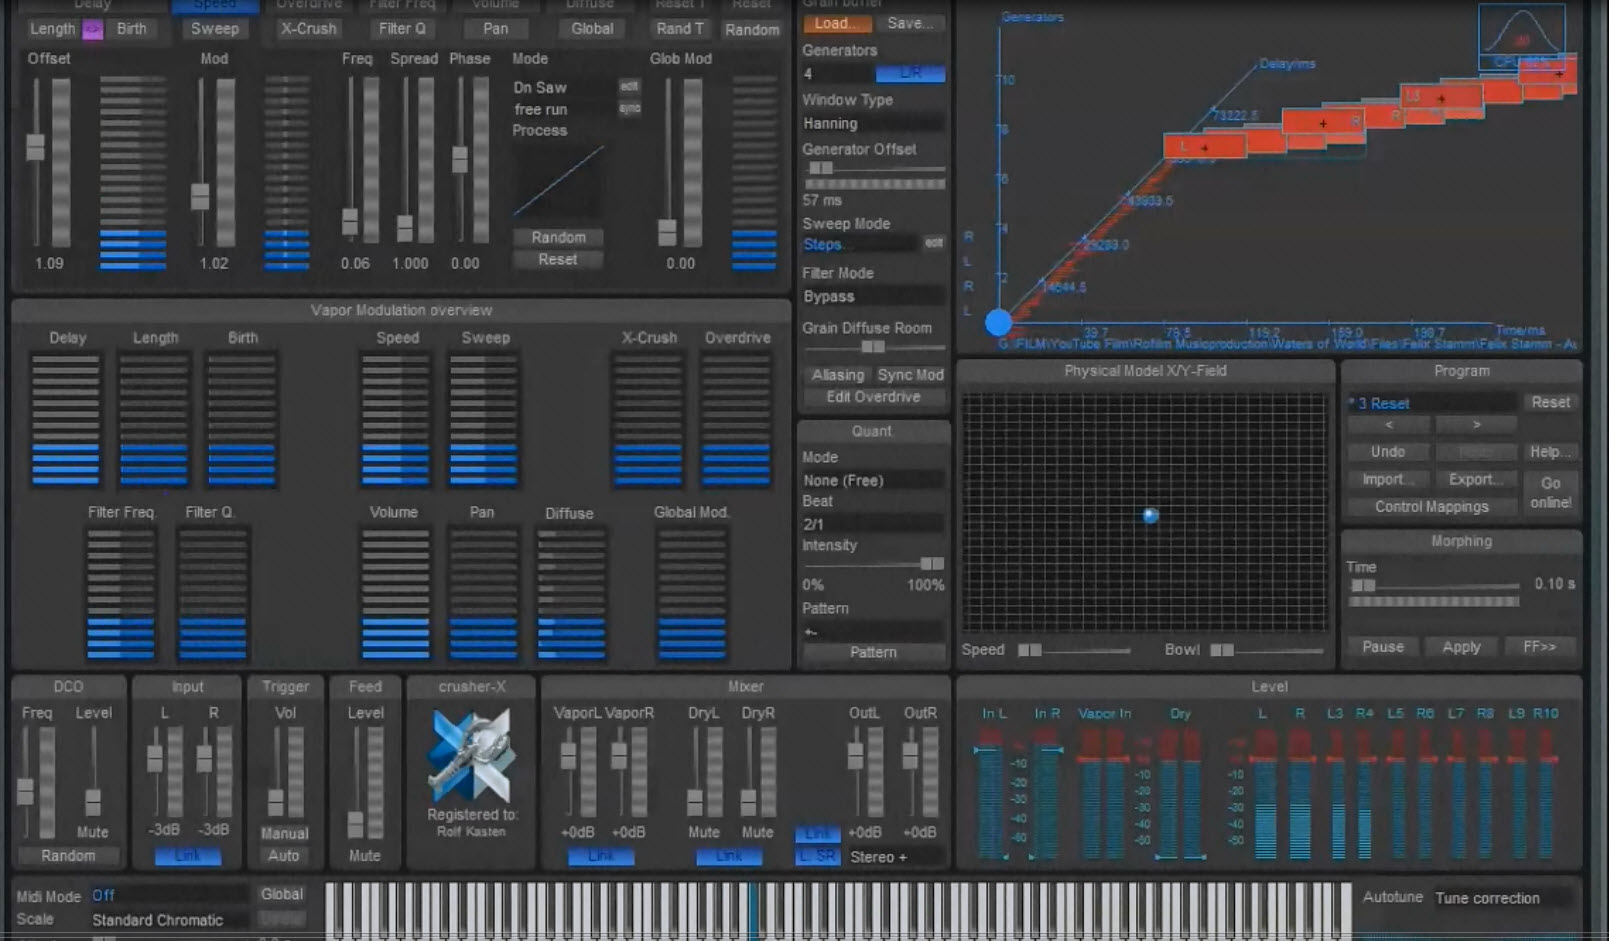Toggle the L/R generators button
1609x941 pixels.
pos(910,74)
